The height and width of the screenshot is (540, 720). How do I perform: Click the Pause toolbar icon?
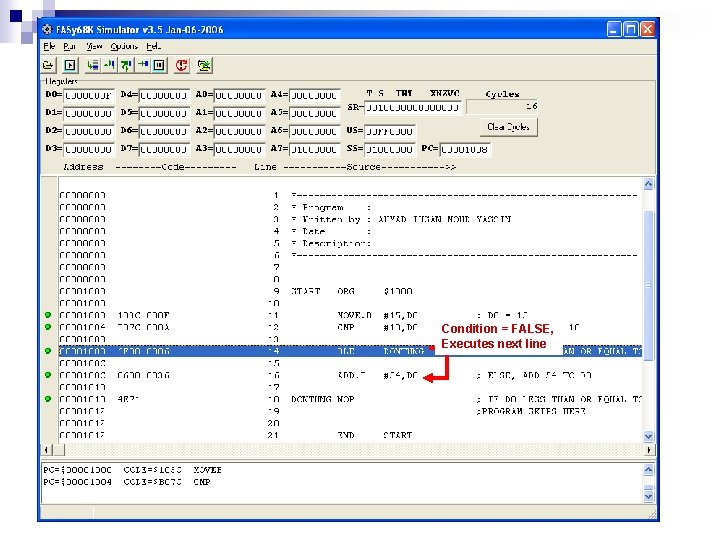(x=159, y=65)
